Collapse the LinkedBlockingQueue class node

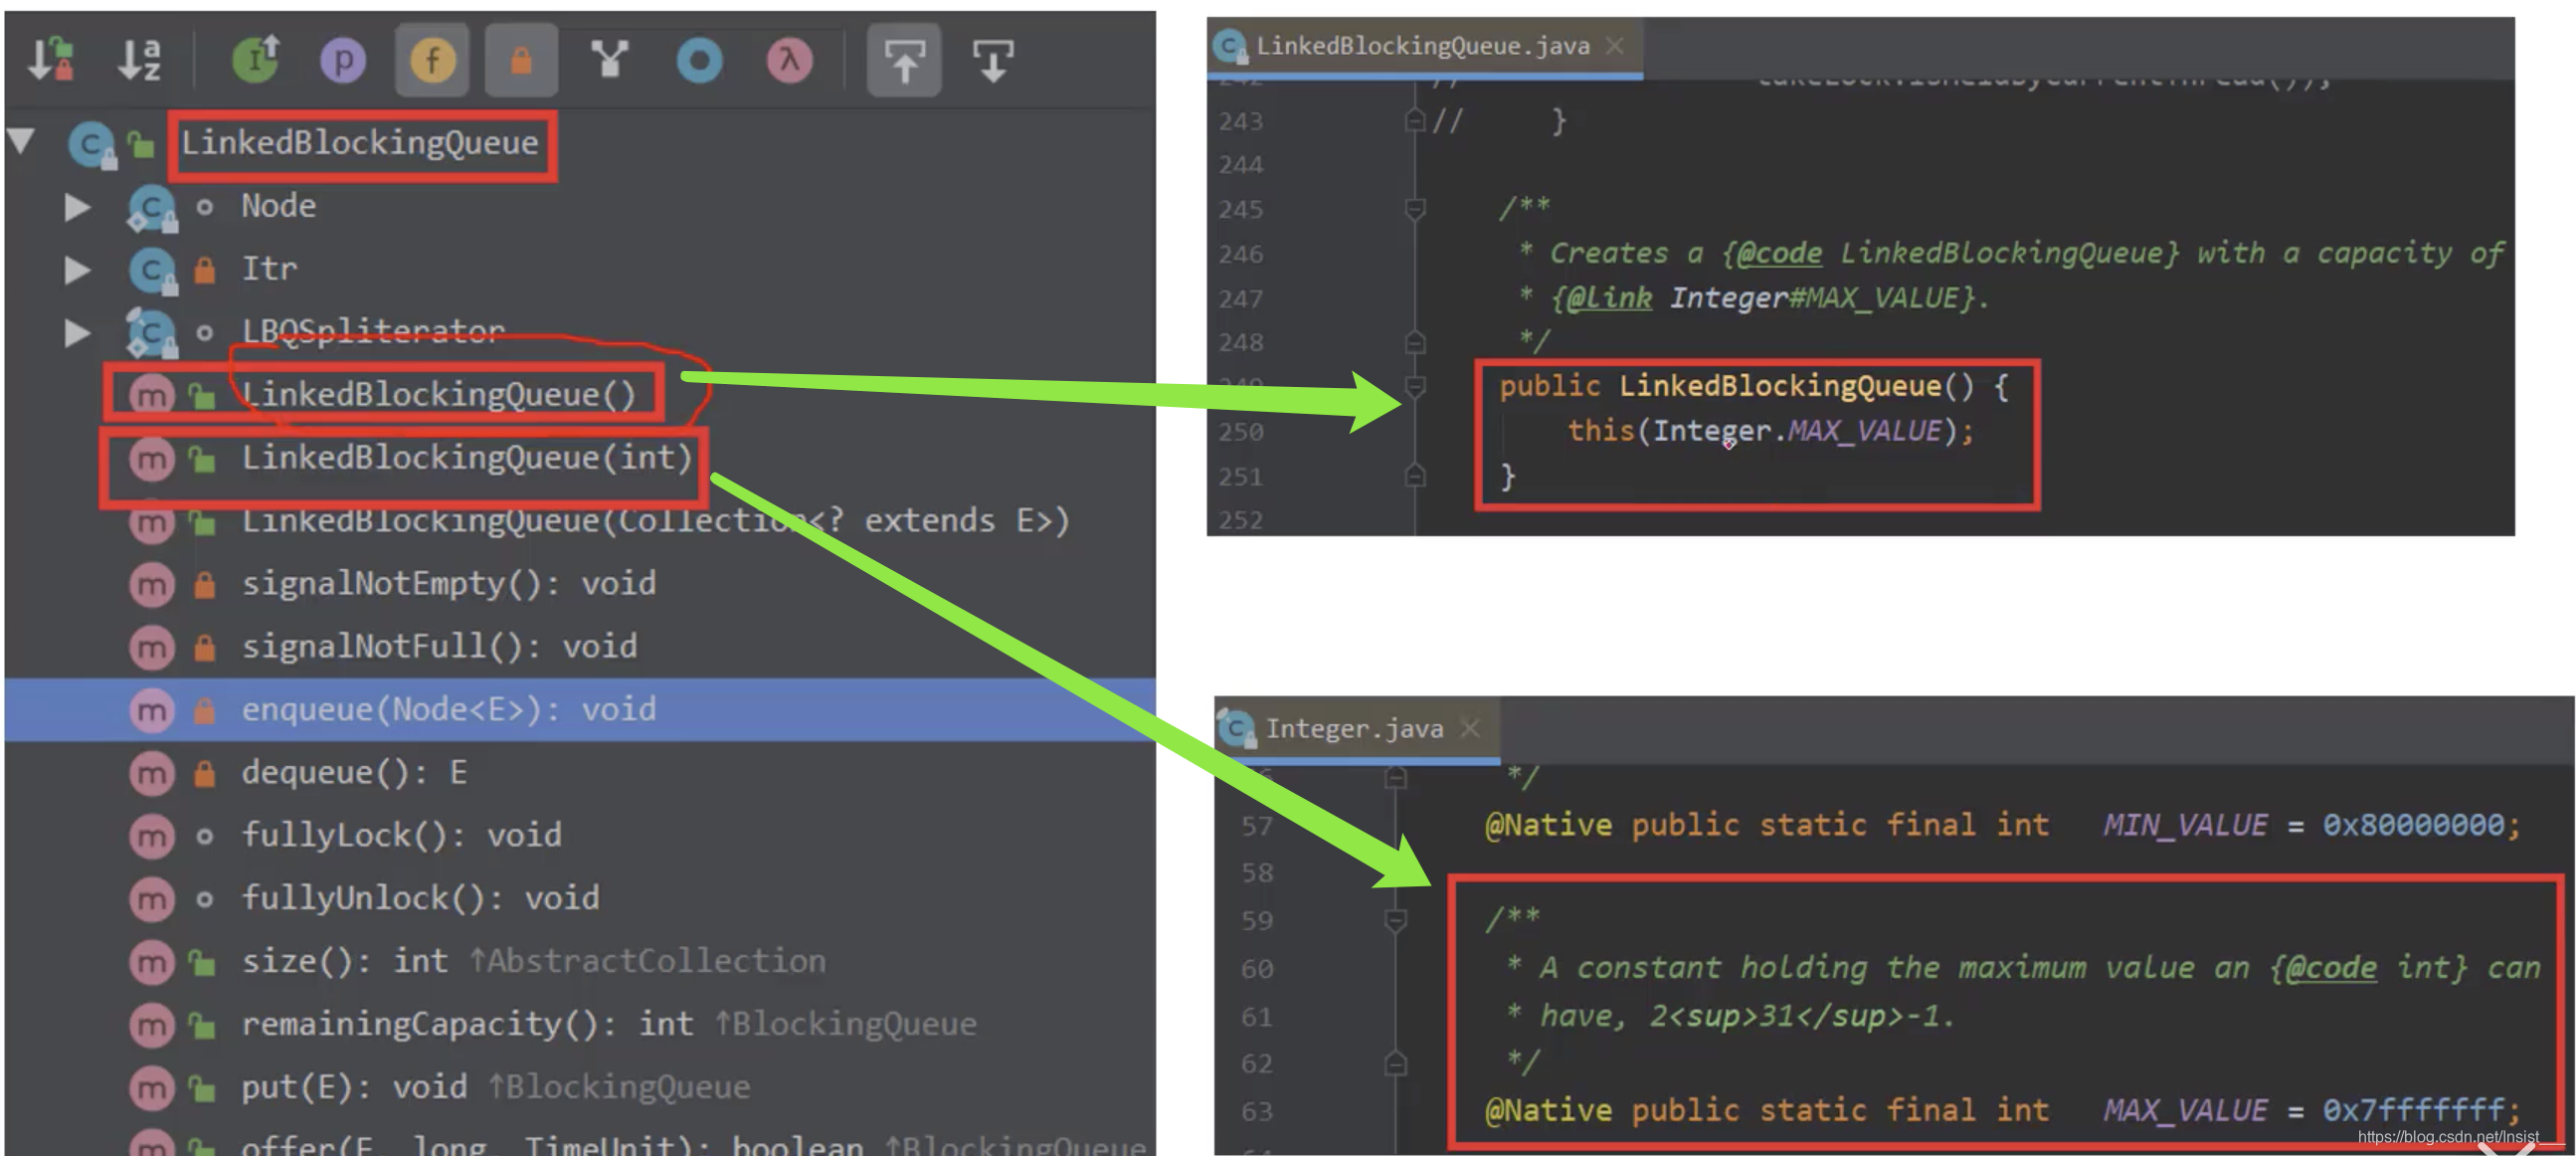(x=21, y=141)
